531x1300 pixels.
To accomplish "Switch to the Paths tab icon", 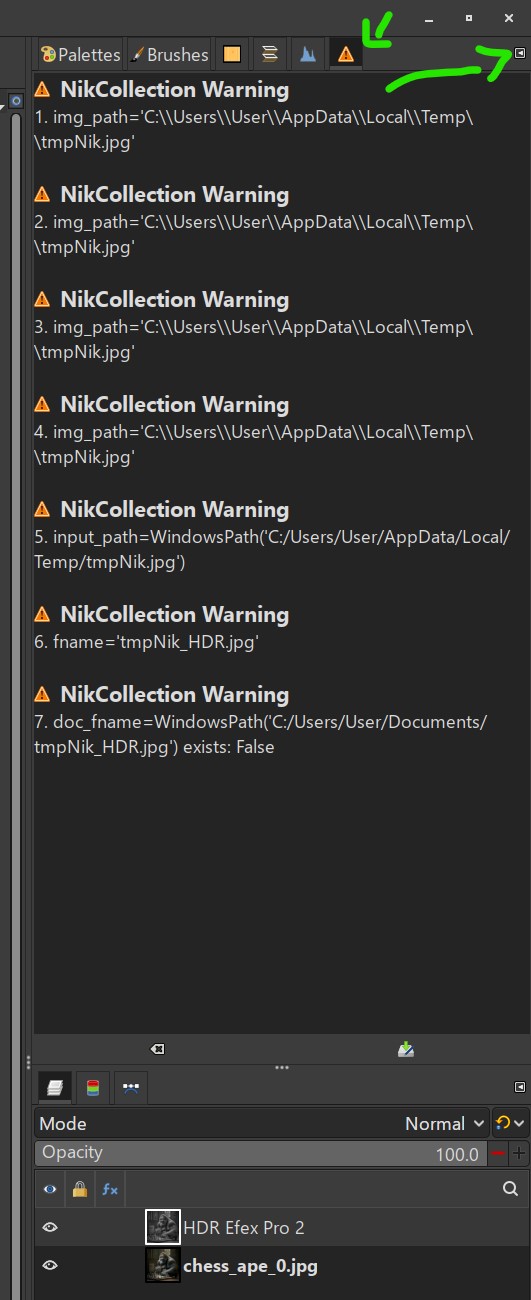I will pos(130,1086).
